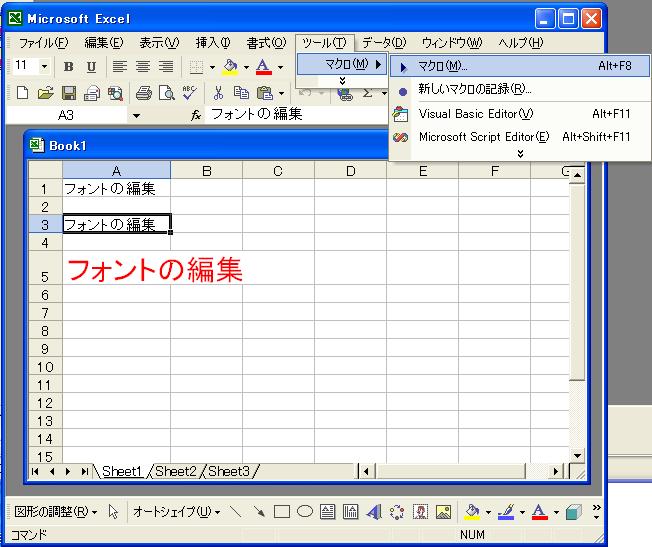Screen dimensions: 652x547
Task: Select Oval drawing tool
Action: pyautogui.click(x=305, y=512)
